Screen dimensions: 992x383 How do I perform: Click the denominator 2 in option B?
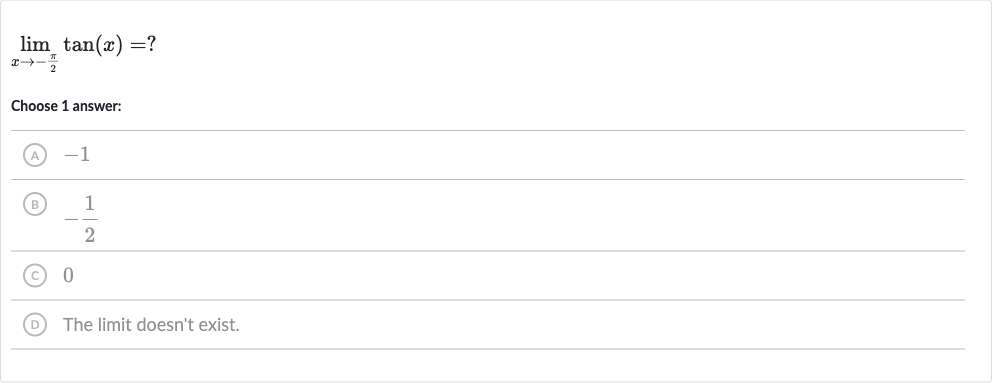pyautogui.click(x=90, y=235)
